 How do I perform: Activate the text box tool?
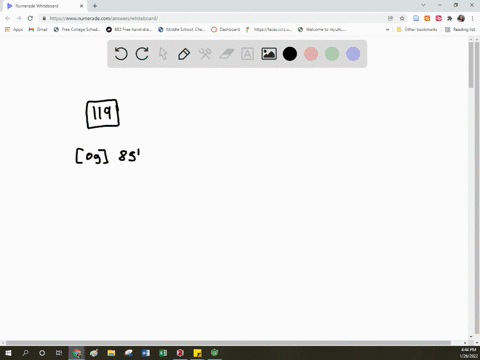tap(247, 54)
